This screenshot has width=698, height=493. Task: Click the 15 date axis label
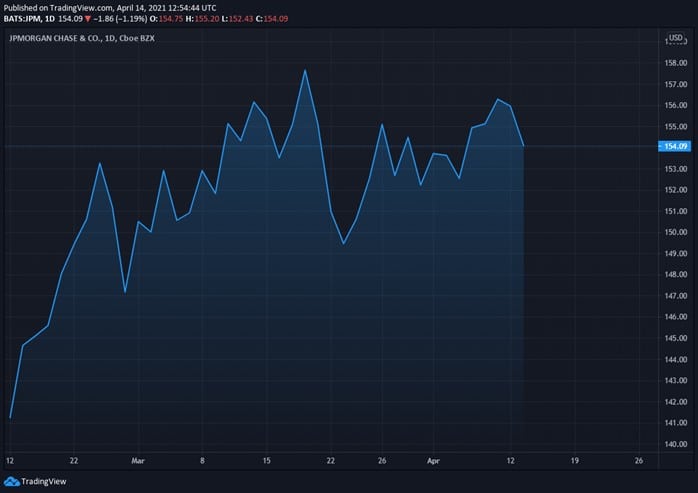coord(266,461)
